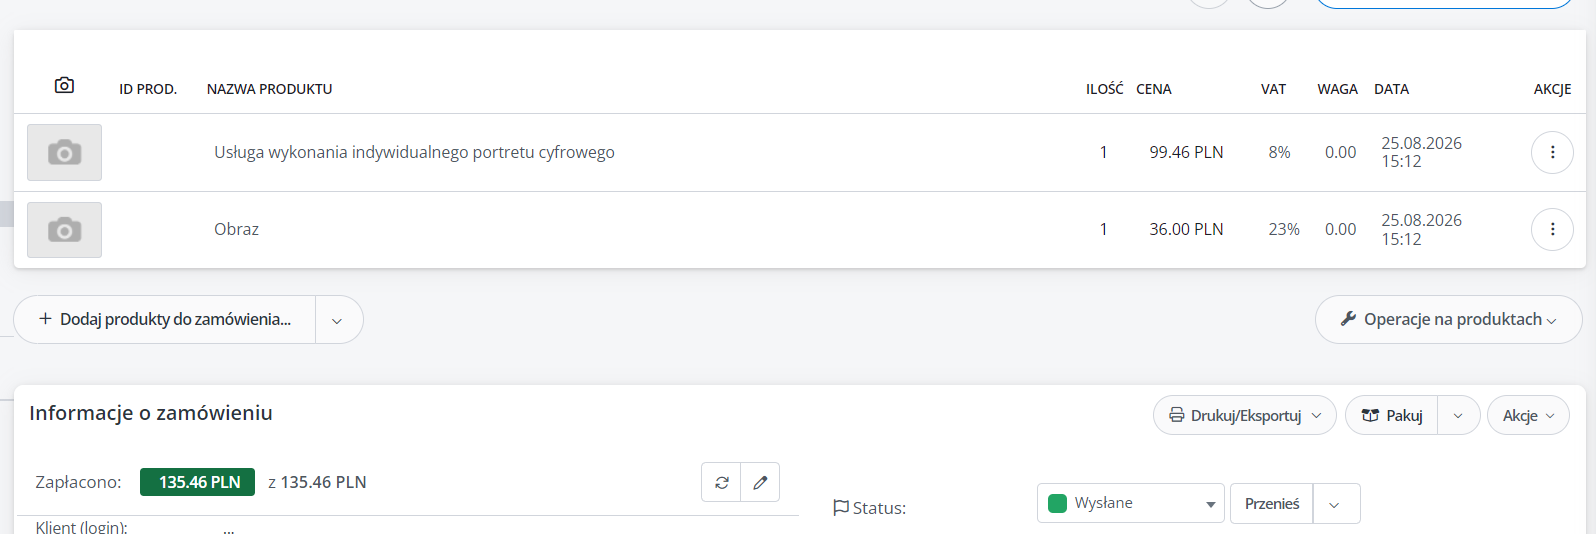Click the Przenieś button
This screenshot has height=534, width=1596.
pos(1271,504)
